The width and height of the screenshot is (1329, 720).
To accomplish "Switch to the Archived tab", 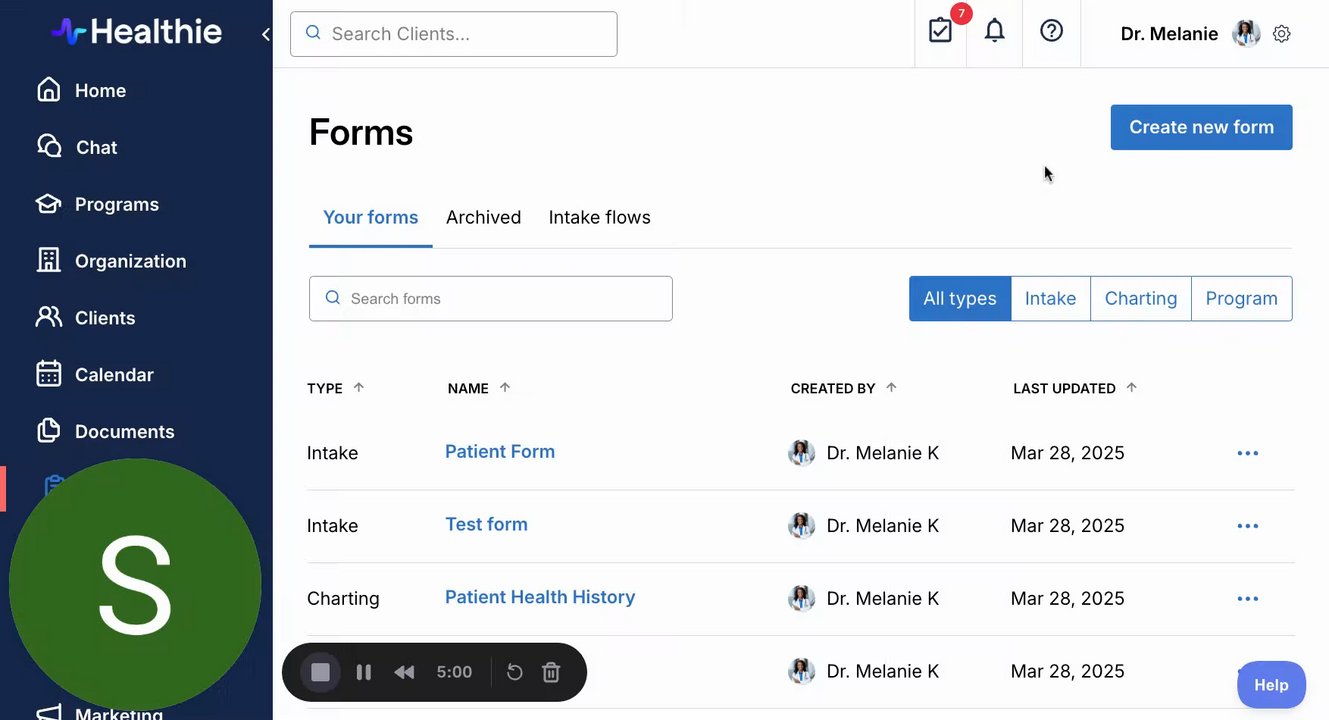I will [x=483, y=217].
